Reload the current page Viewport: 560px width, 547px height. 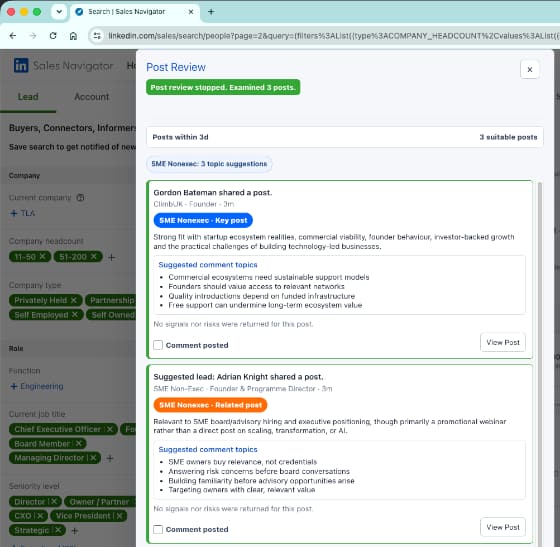pos(53,36)
